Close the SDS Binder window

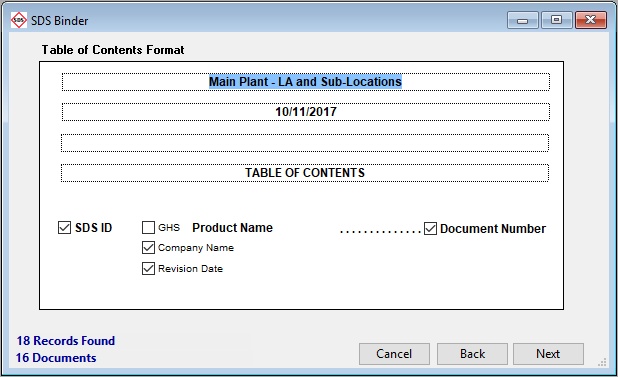[590, 20]
